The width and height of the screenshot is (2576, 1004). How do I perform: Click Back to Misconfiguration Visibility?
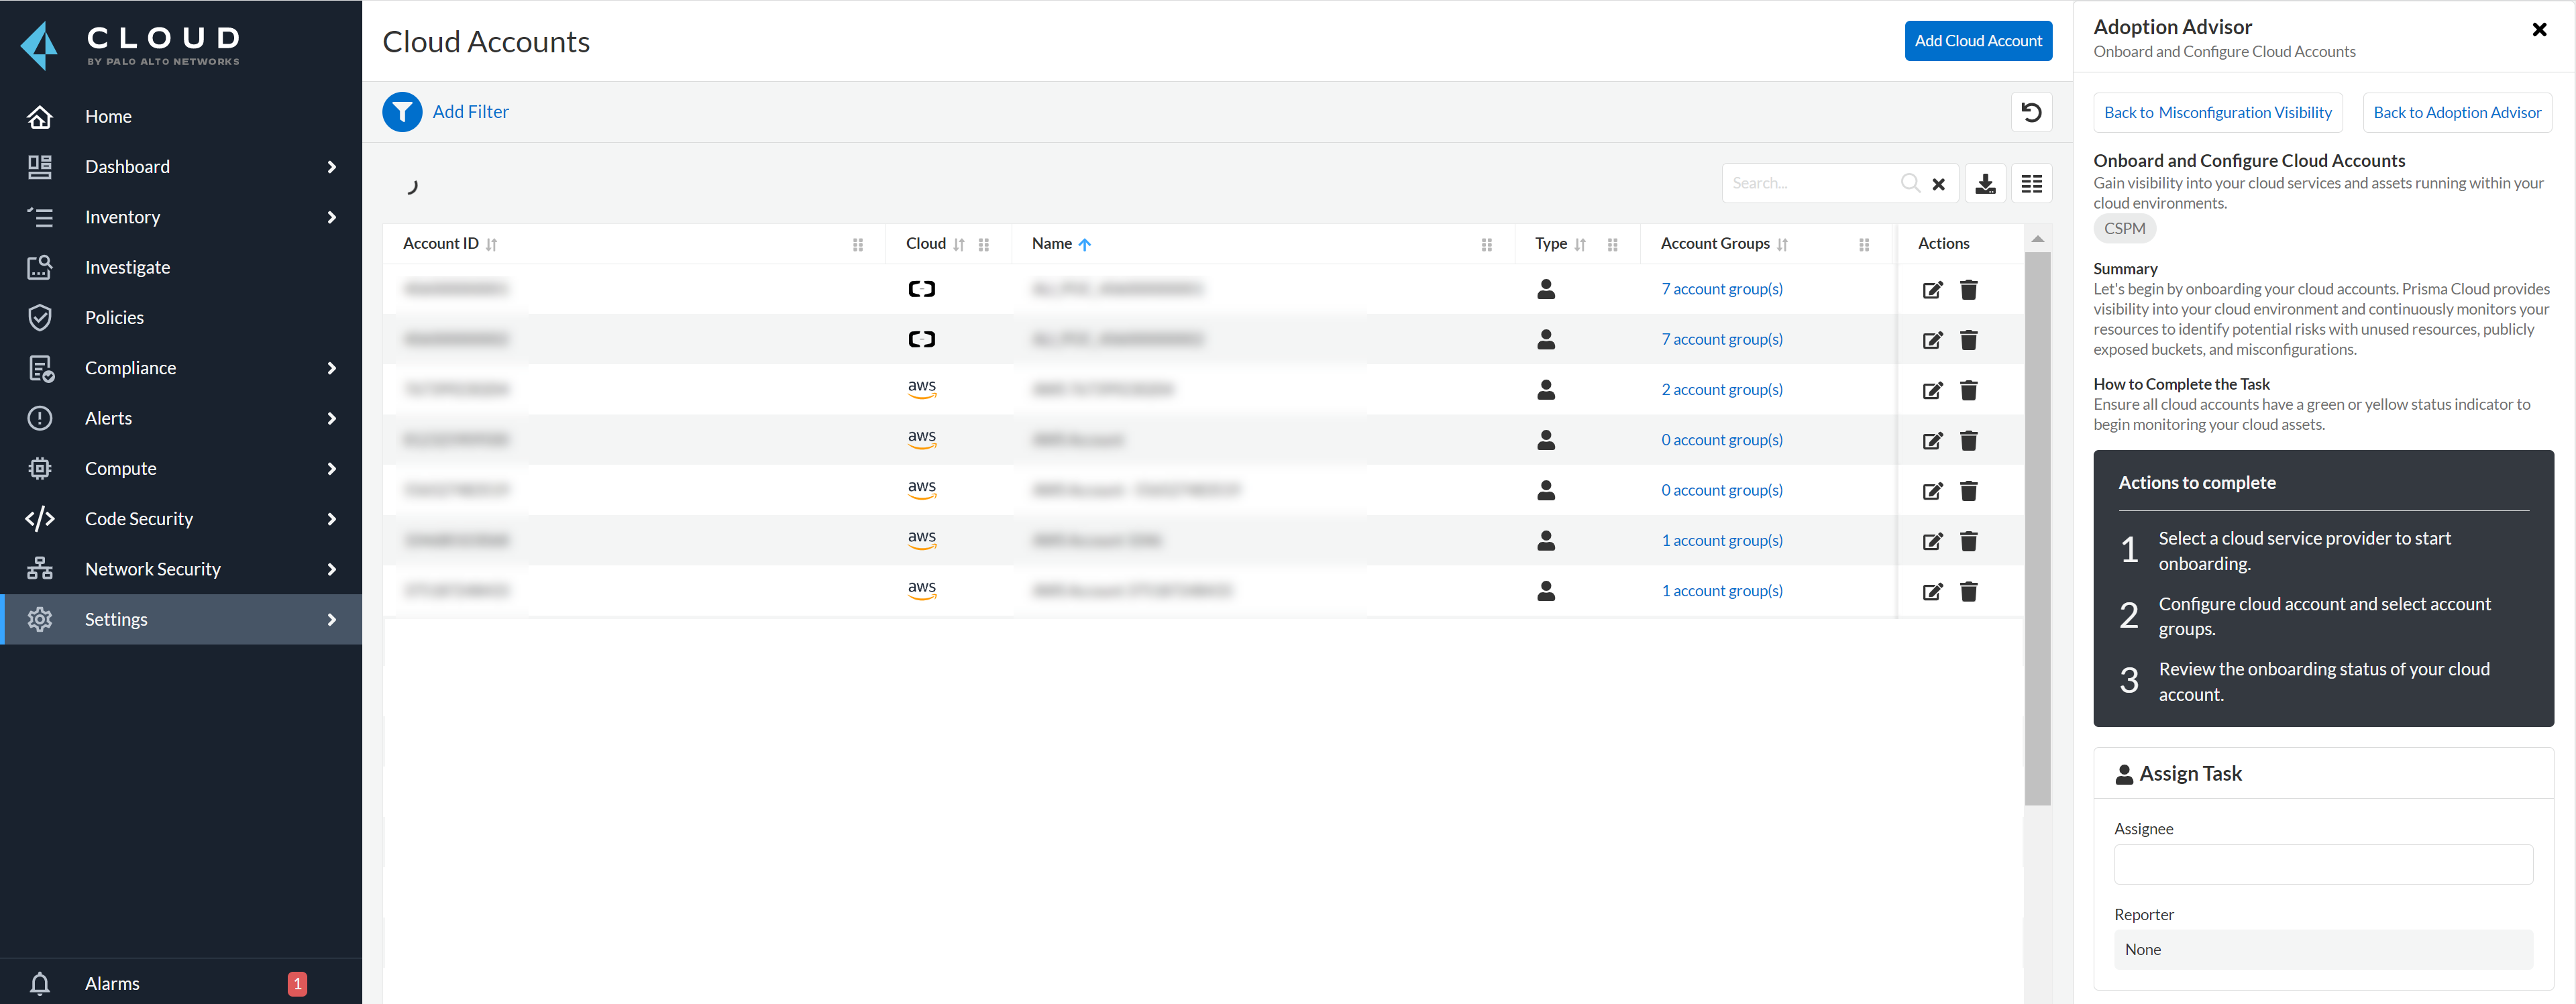pos(2217,112)
